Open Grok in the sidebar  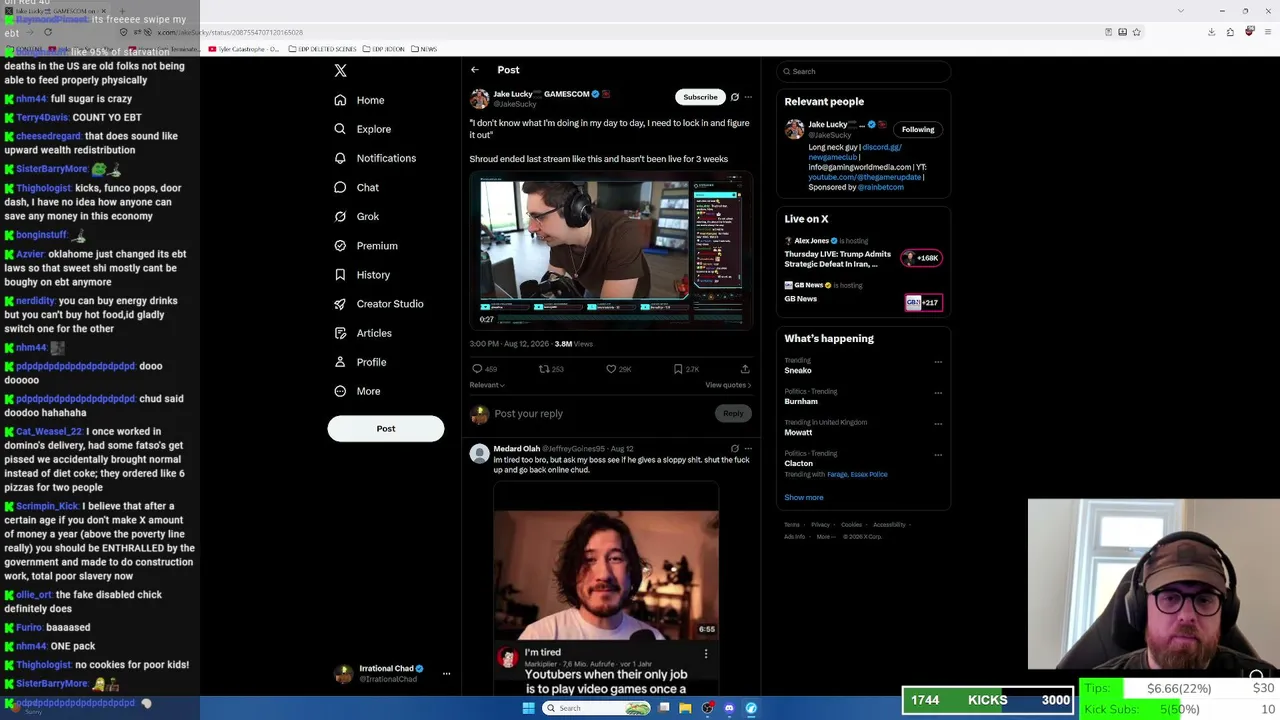pos(356,216)
